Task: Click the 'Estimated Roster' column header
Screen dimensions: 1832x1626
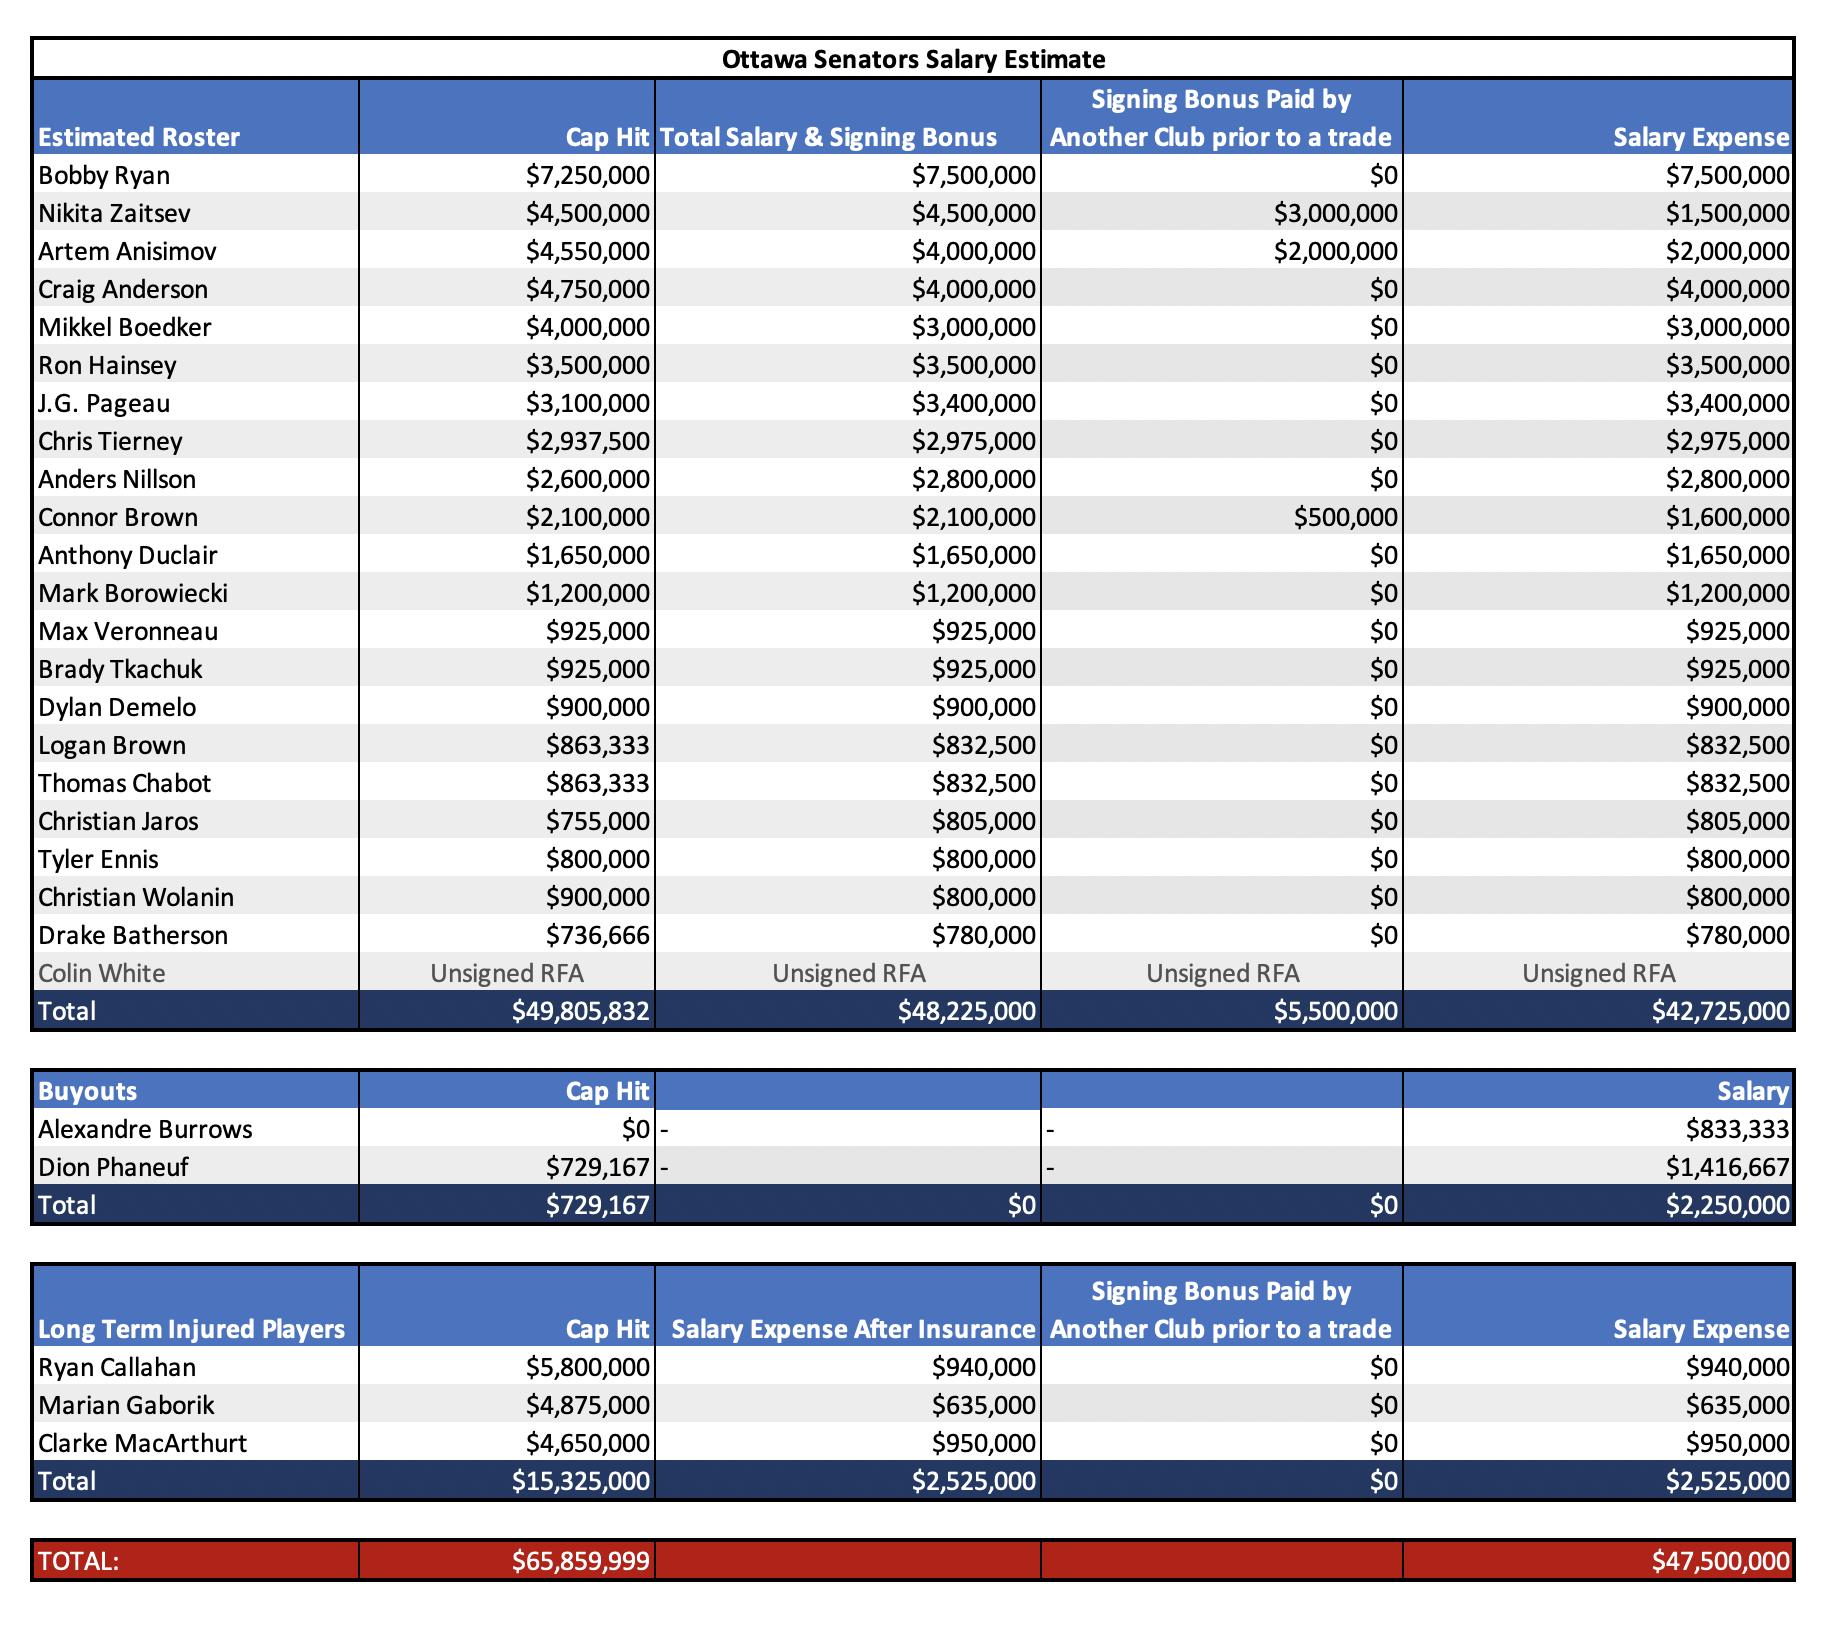Action: click(196, 117)
